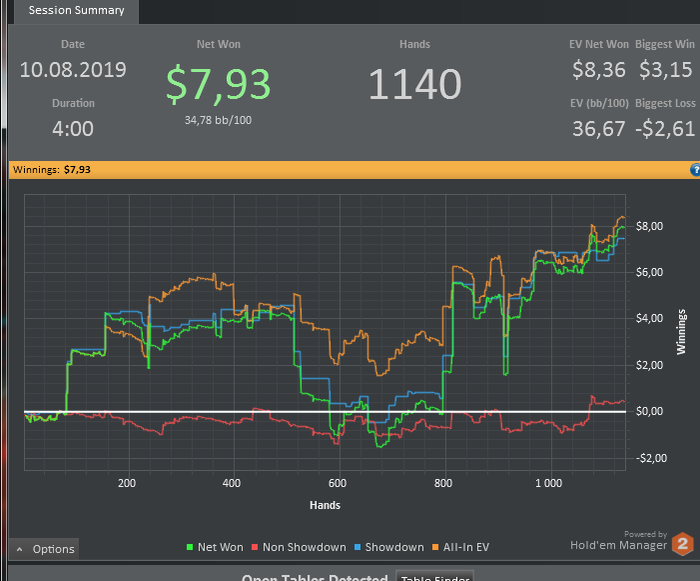Image resolution: width=700 pixels, height=581 pixels.
Task: Select the $7,93 Net Won value
Action: pos(218,84)
